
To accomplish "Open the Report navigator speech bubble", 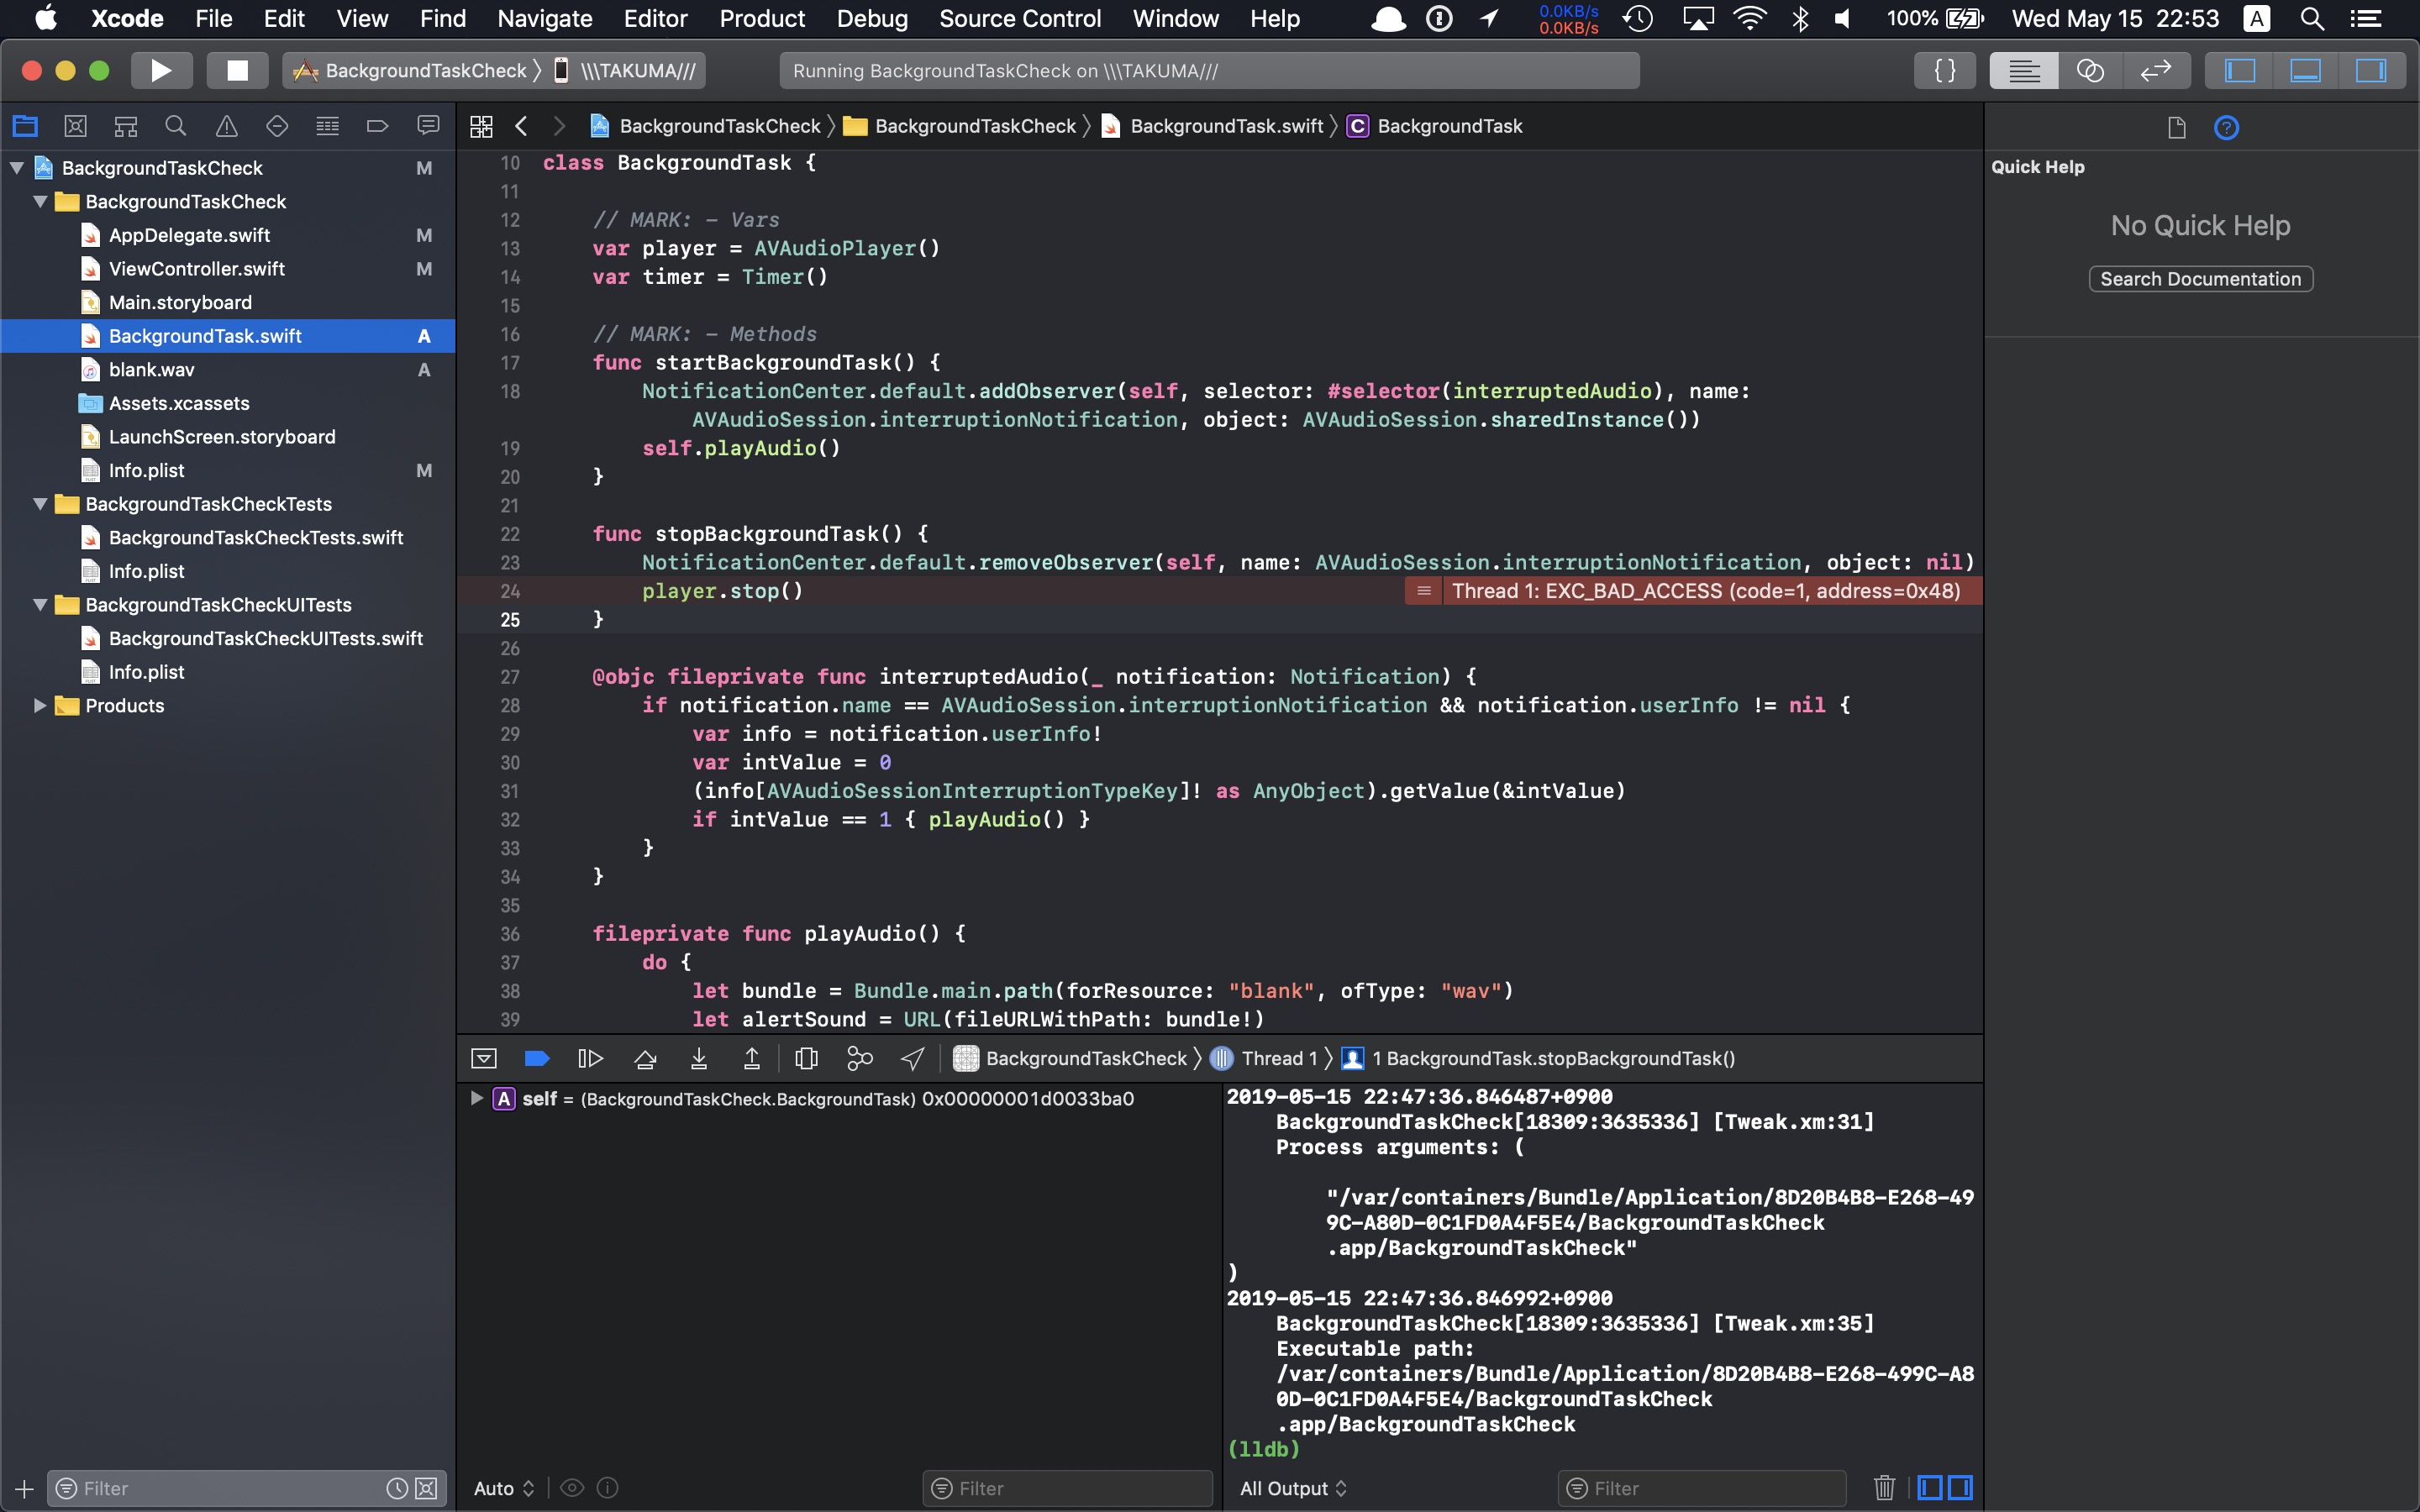I will tap(428, 126).
